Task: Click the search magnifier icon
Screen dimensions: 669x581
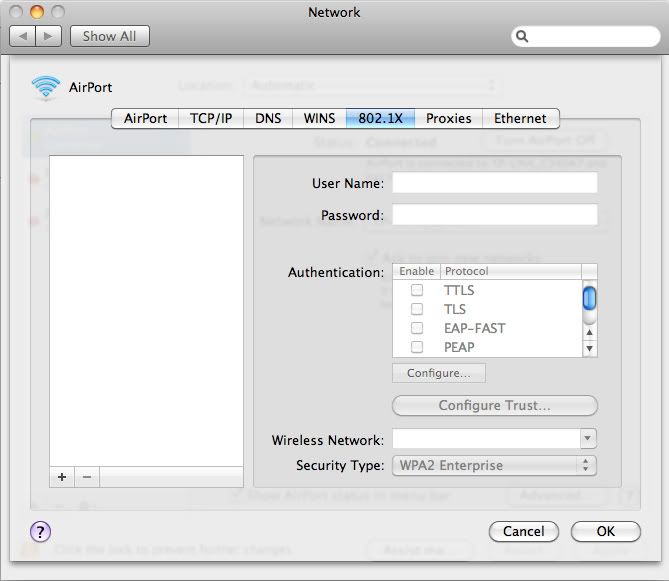Action: coord(522,36)
